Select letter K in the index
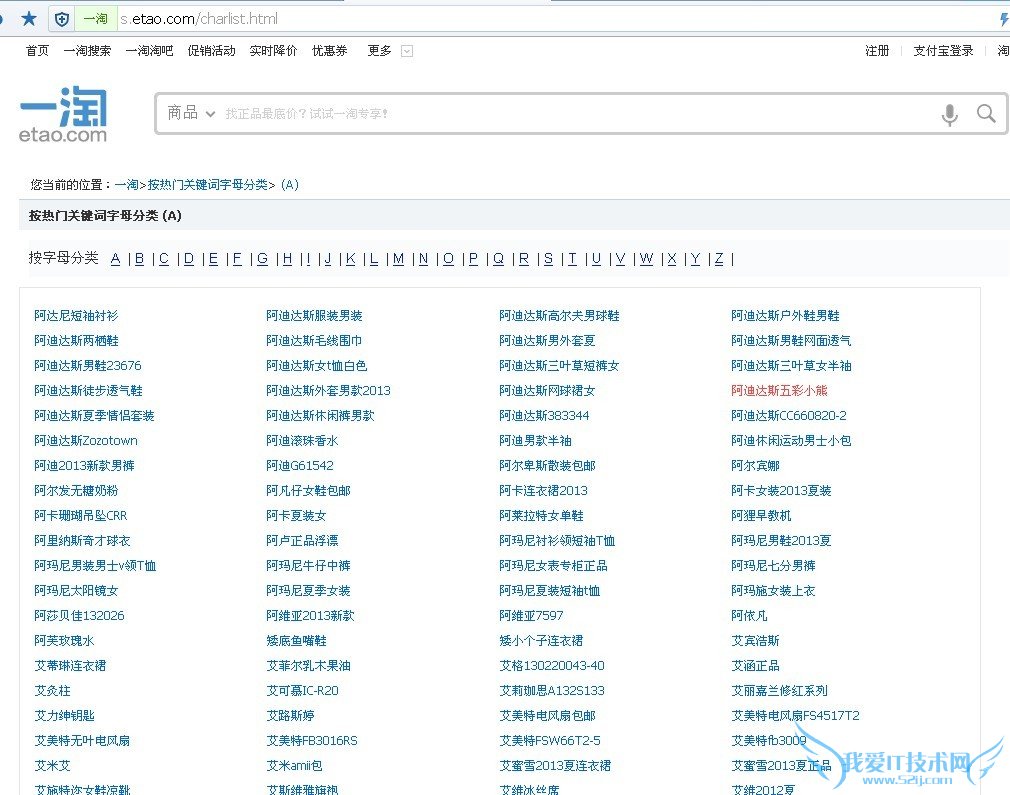 (350, 258)
